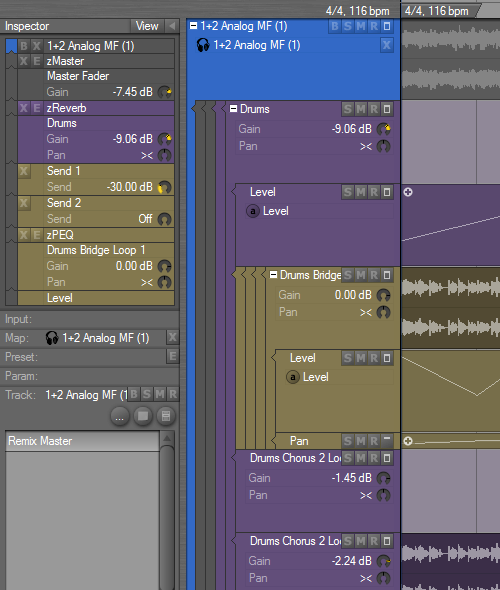Toggle record arm on 1+2 Analog MF header
The width and height of the screenshot is (500, 590).
coord(374,26)
